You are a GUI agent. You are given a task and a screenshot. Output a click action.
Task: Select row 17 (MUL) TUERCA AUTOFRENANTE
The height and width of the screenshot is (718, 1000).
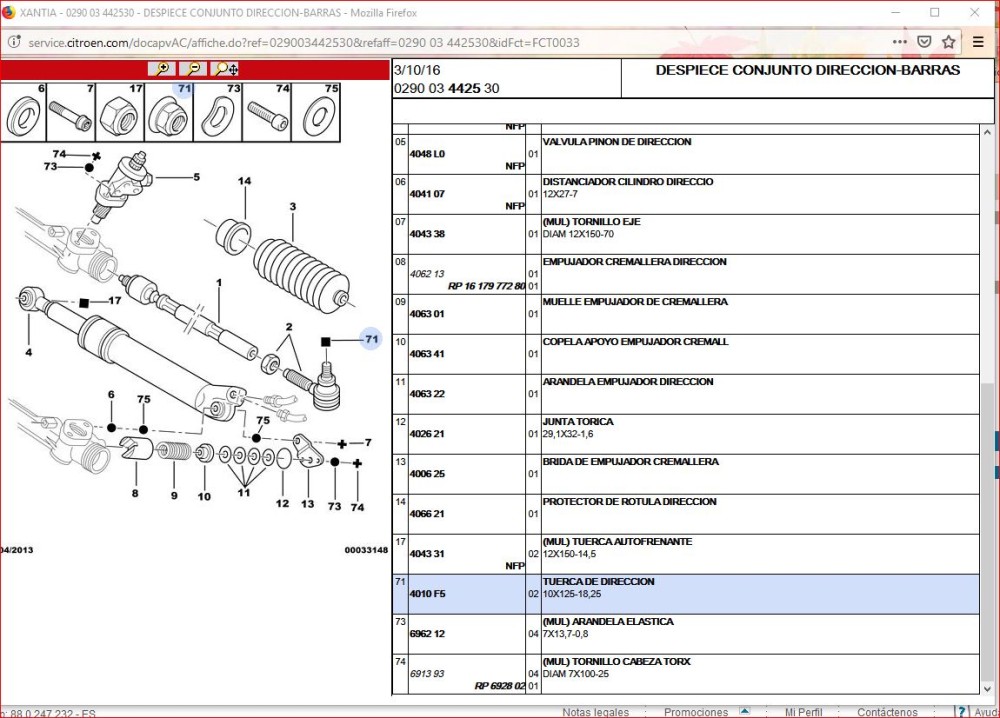[x=686, y=554]
